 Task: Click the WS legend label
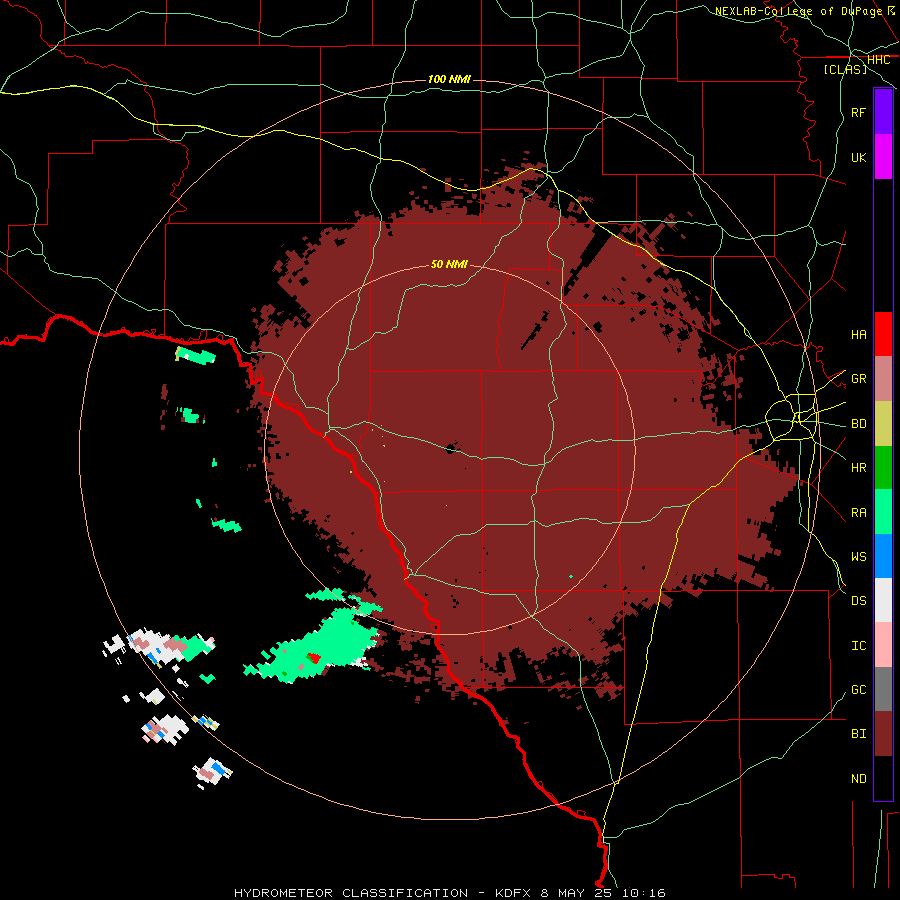click(859, 557)
